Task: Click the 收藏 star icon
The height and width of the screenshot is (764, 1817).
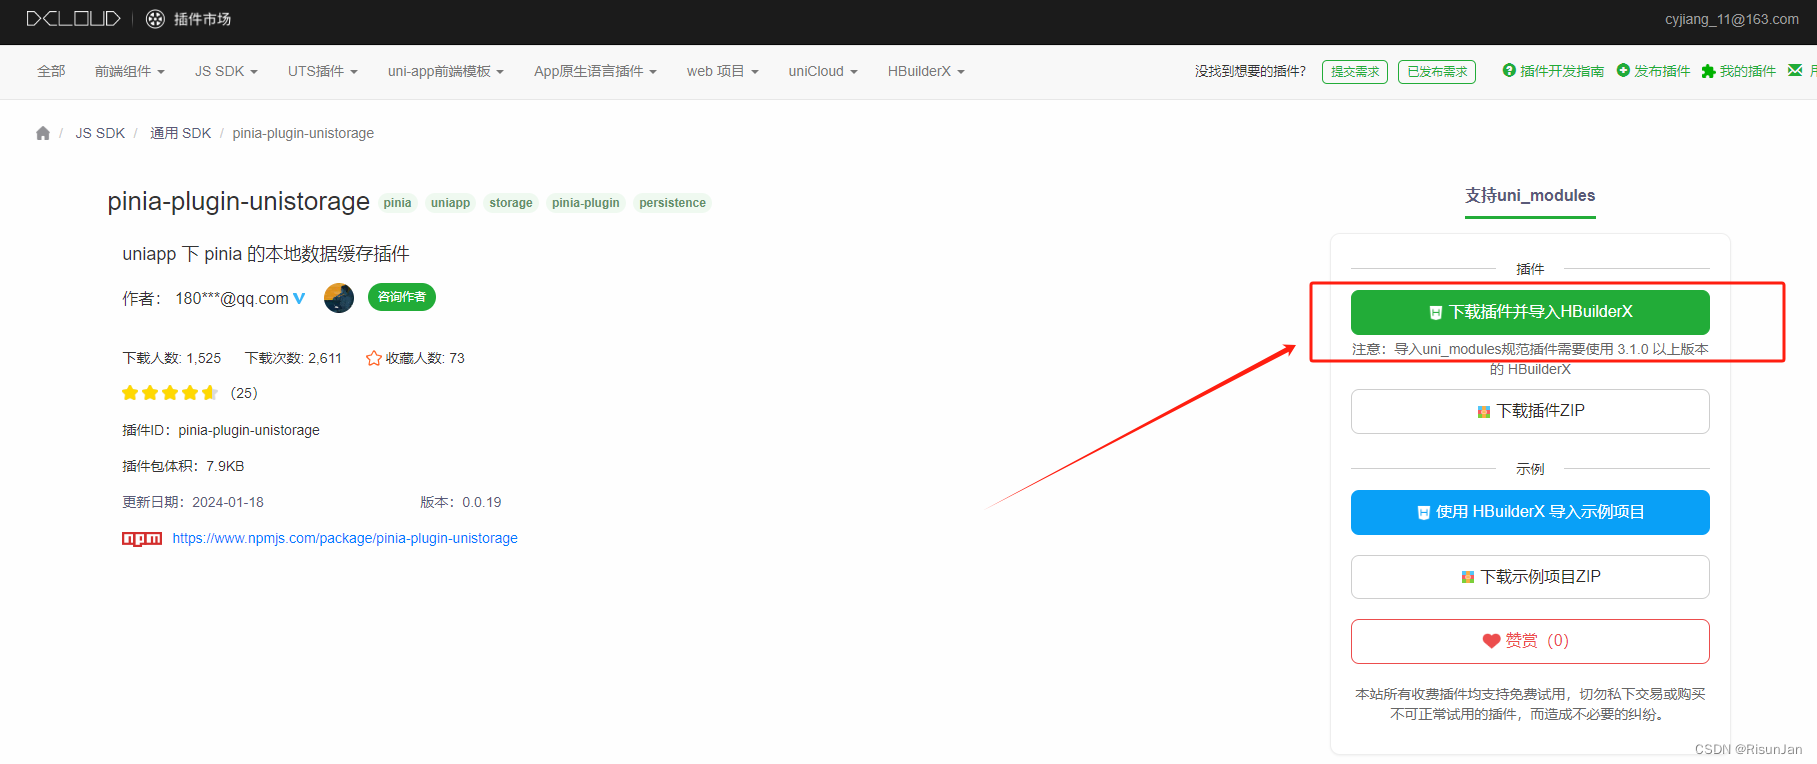Action: click(x=373, y=358)
